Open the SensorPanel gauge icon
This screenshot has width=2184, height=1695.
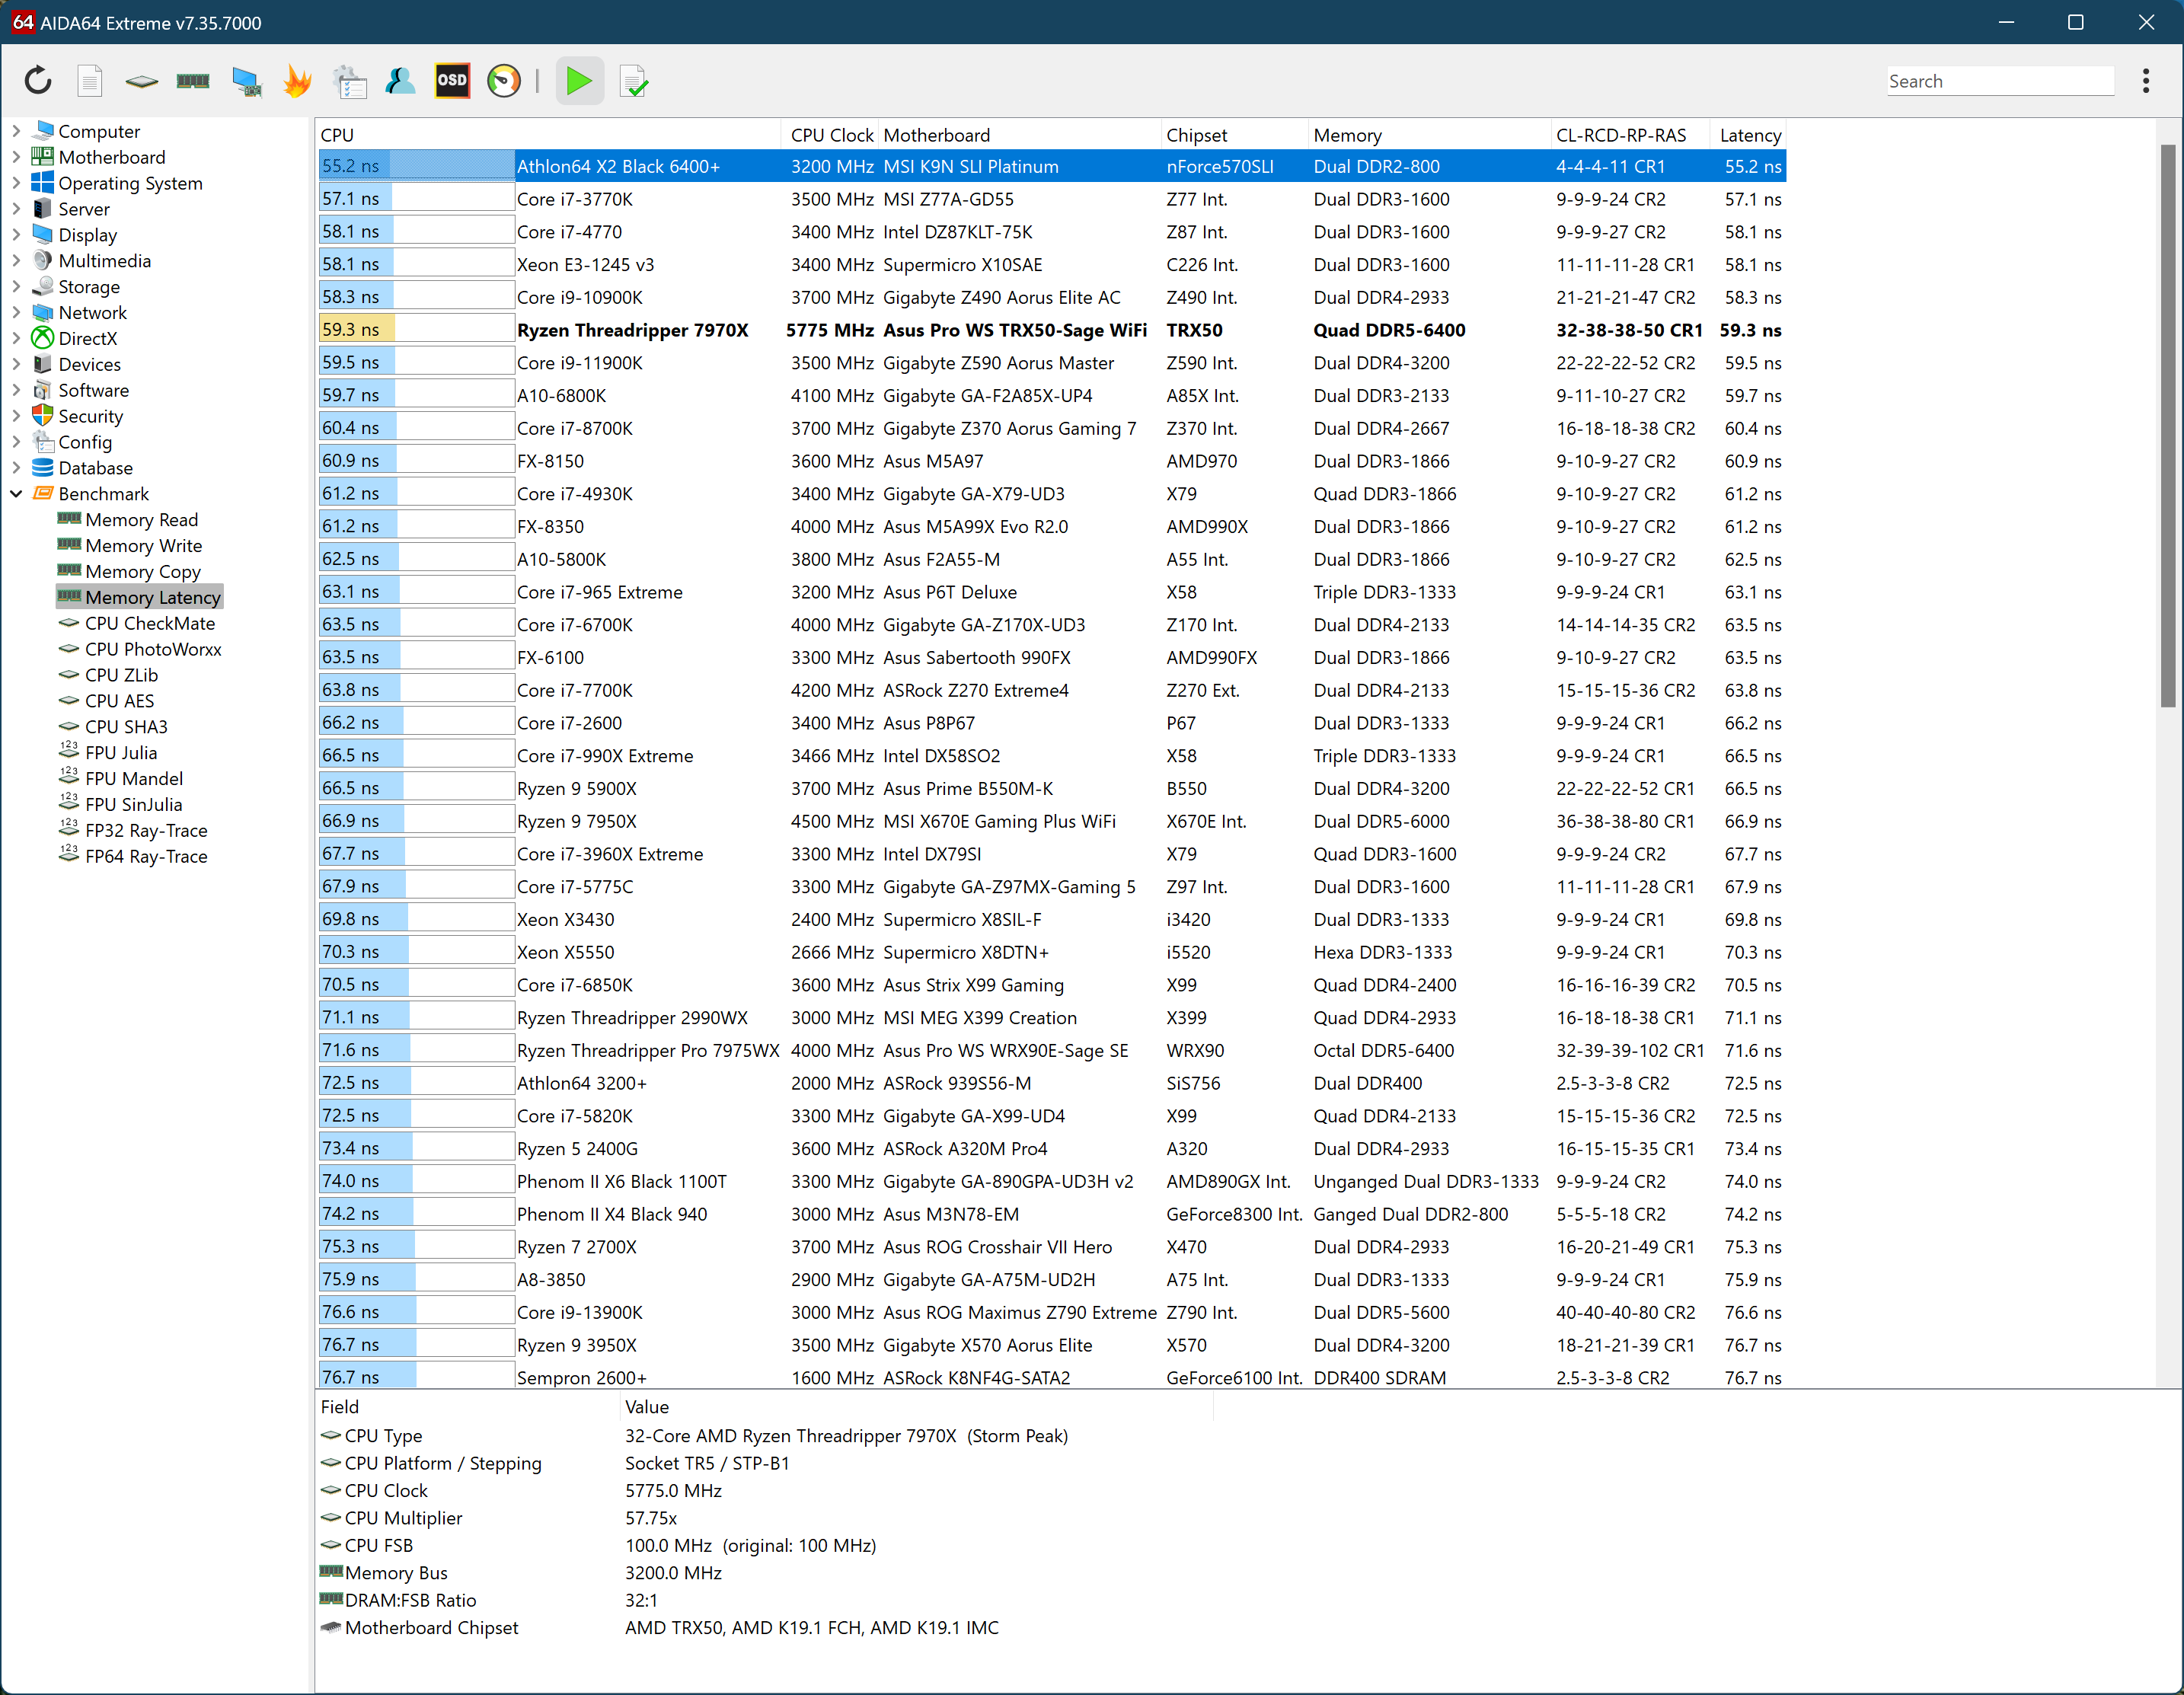(x=504, y=81)
